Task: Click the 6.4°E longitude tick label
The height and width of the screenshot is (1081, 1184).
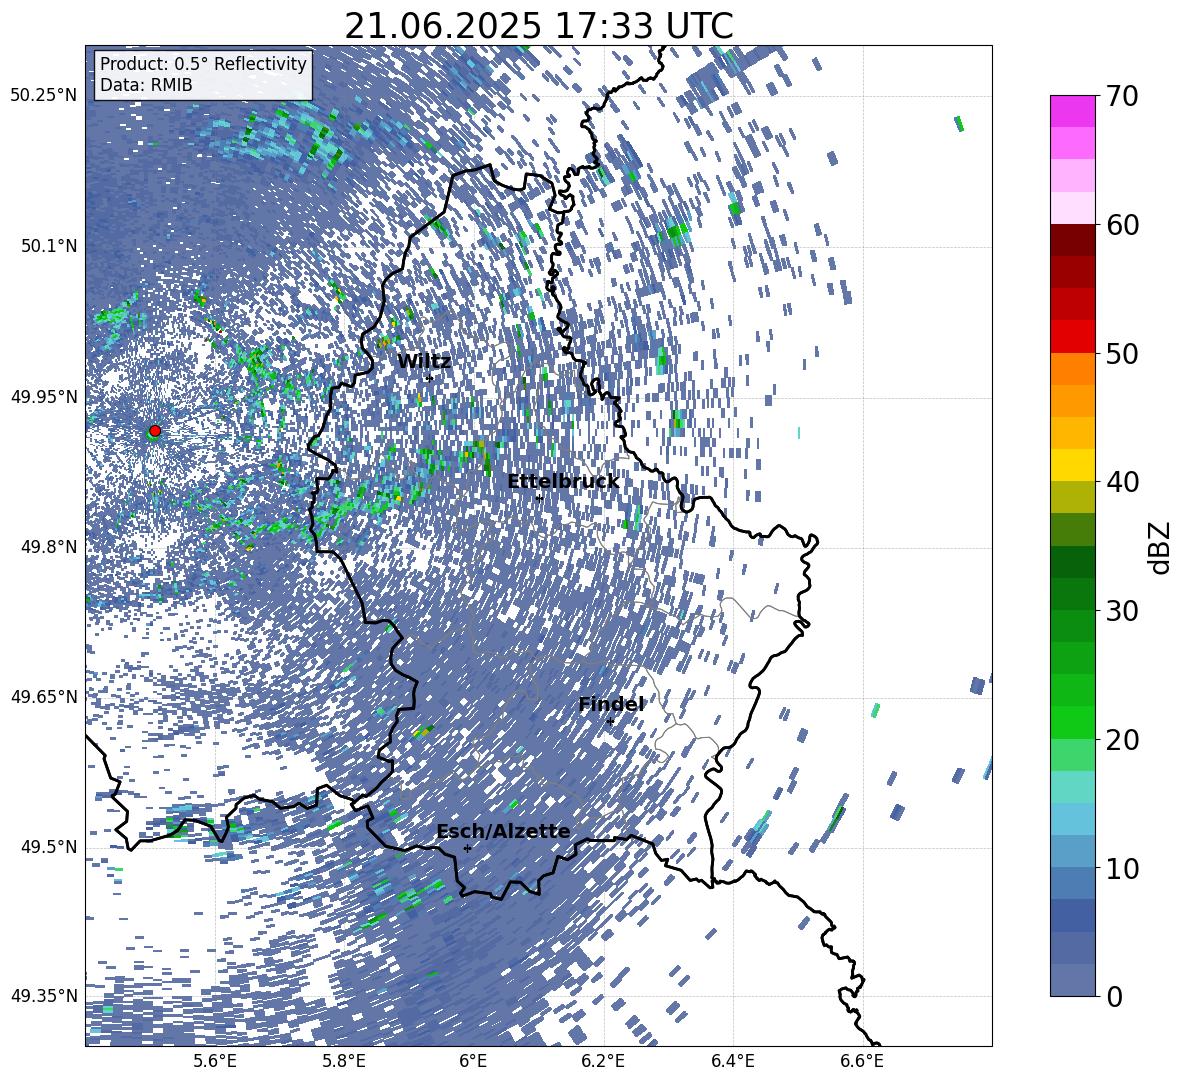Action: click(732, 1061)
